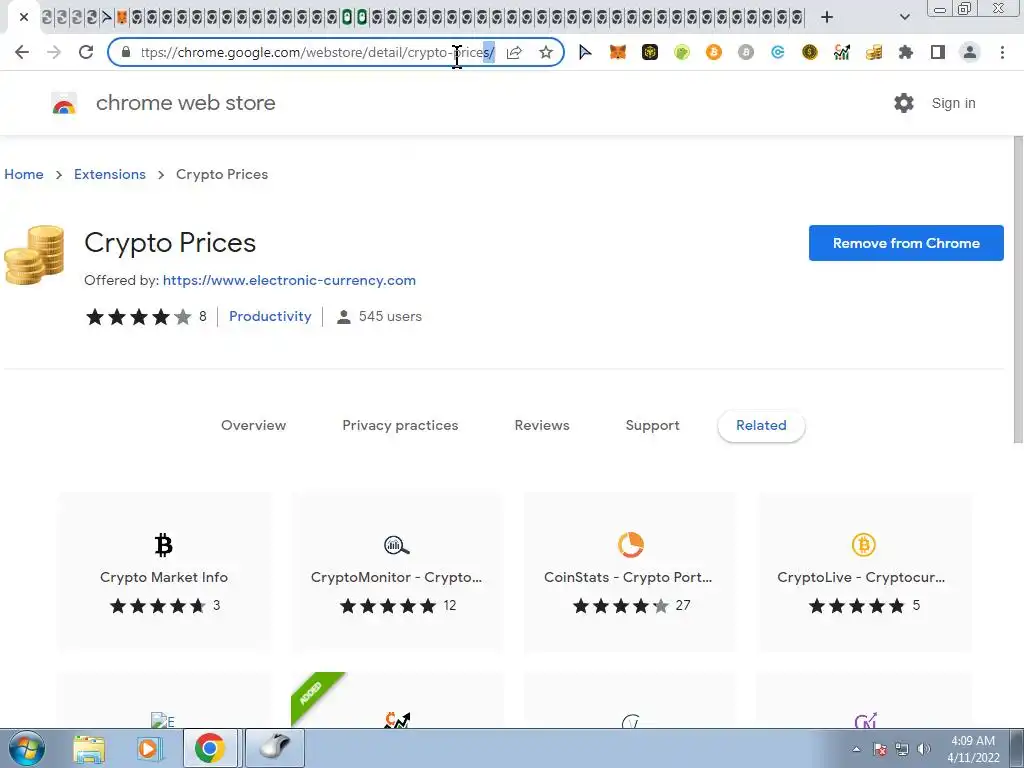Switch to the Reviews tab
The image size is (1024, 768).
coord(542,426)
